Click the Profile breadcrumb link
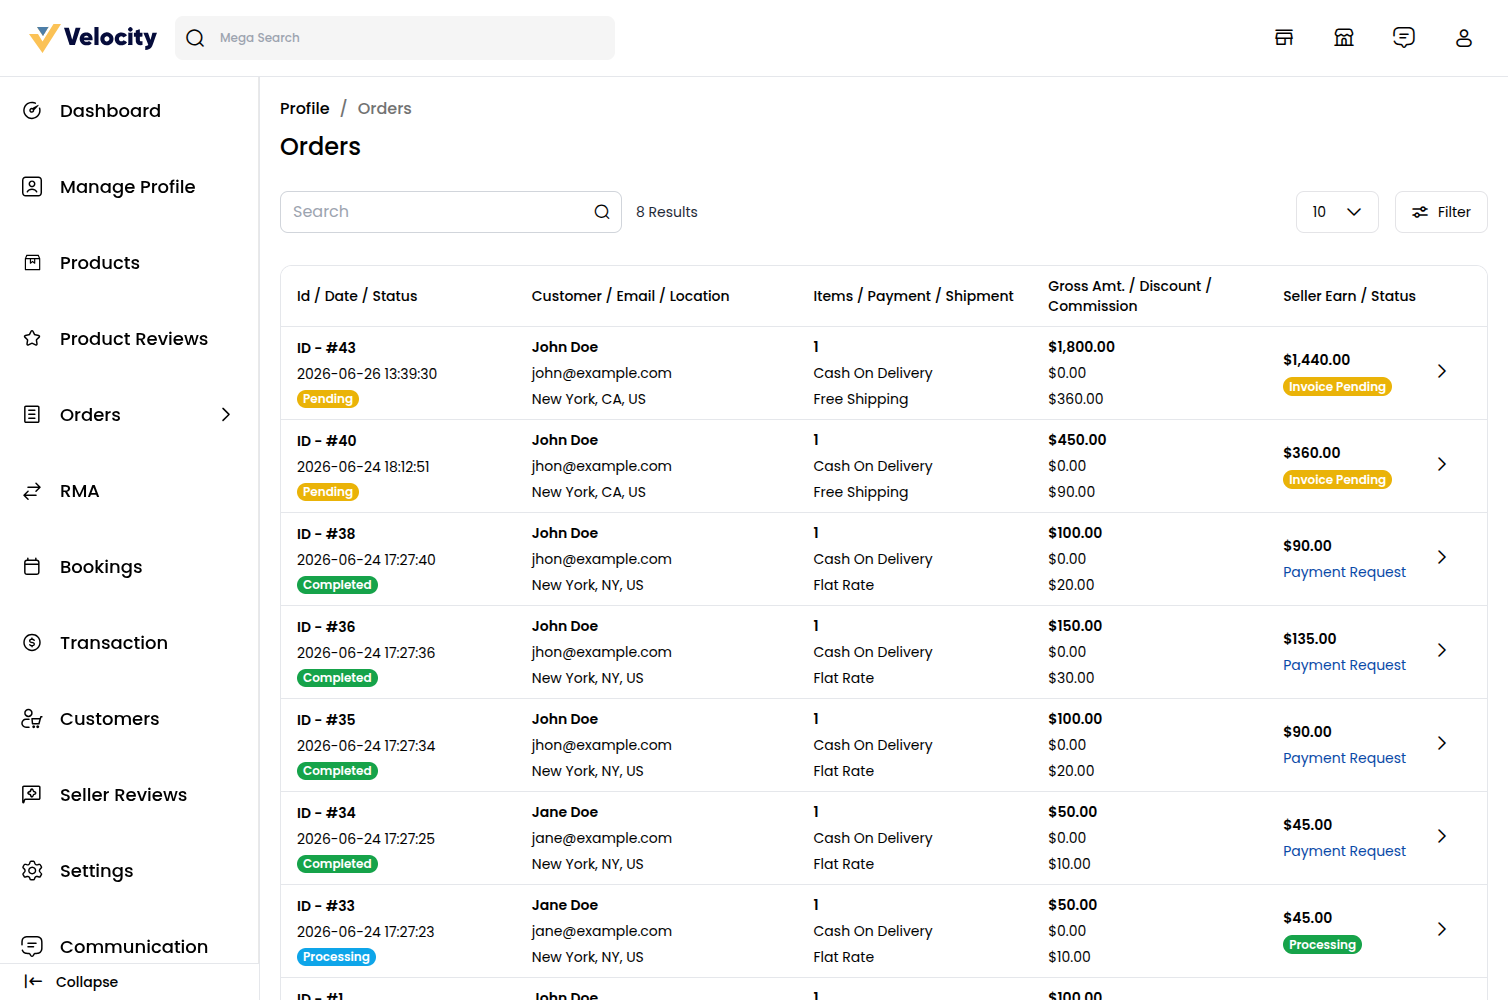 click(x=304, y=108)
